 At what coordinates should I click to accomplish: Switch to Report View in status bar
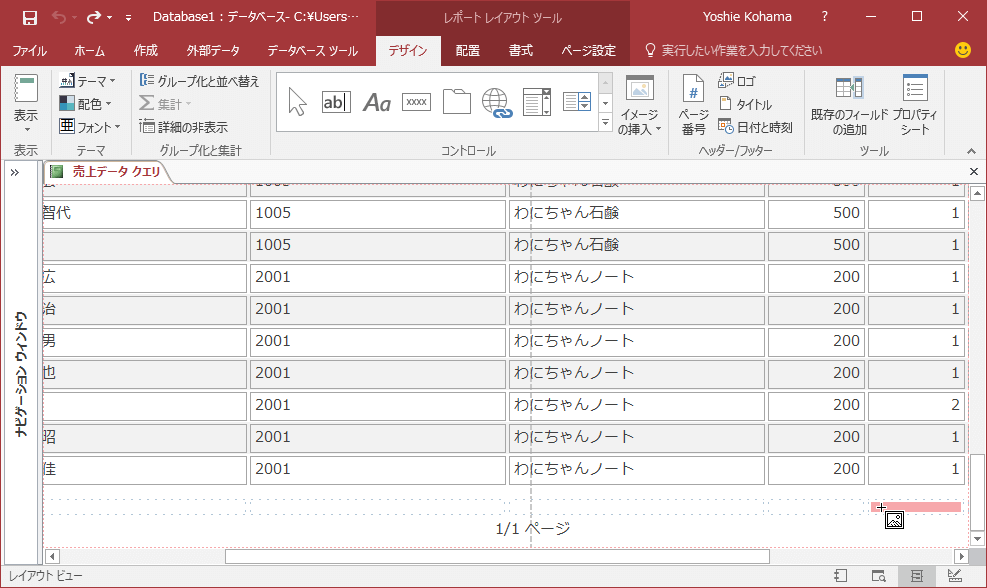pos(841,575)
